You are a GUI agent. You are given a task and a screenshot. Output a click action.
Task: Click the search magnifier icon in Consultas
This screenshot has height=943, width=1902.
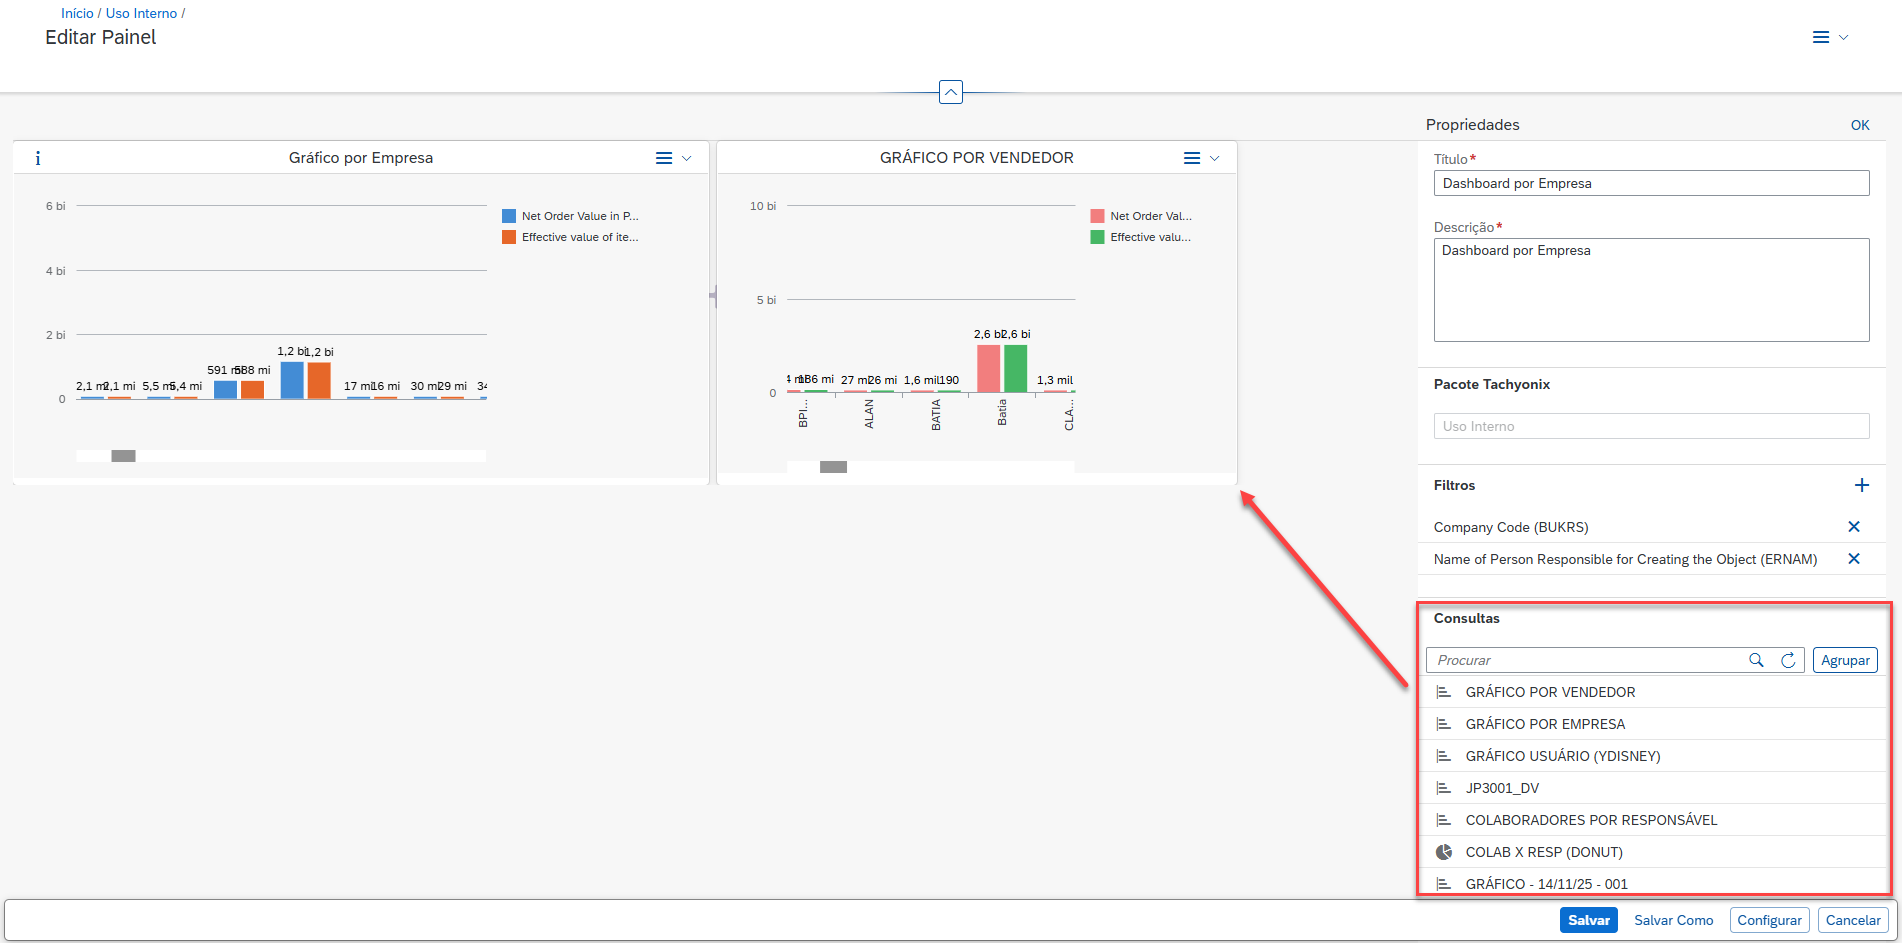pyautogui.click(x=1756, y=660)
